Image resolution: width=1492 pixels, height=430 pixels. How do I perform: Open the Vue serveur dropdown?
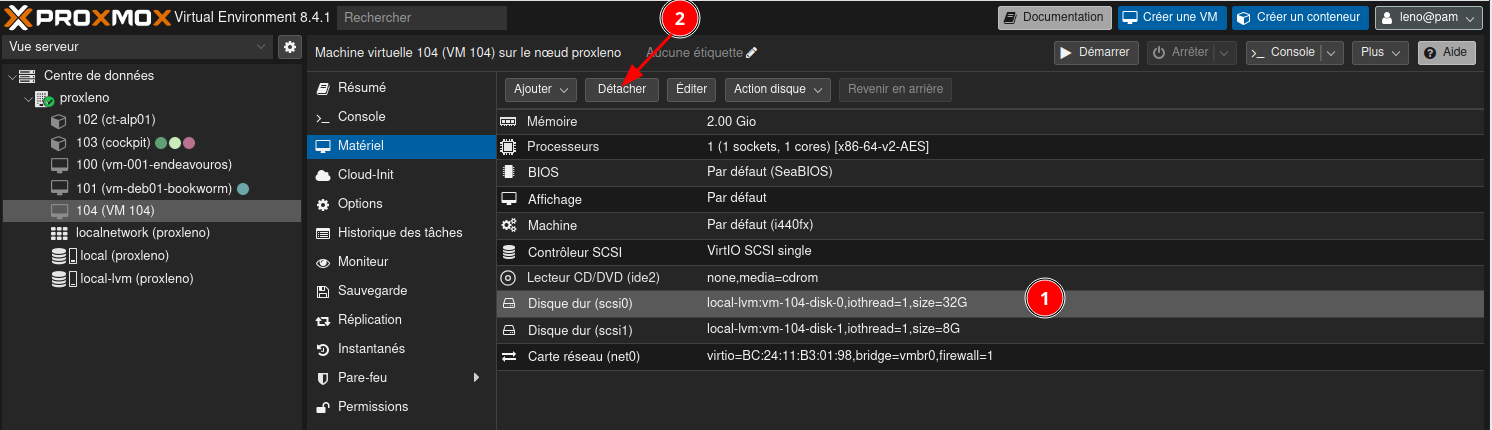point(137,47)
